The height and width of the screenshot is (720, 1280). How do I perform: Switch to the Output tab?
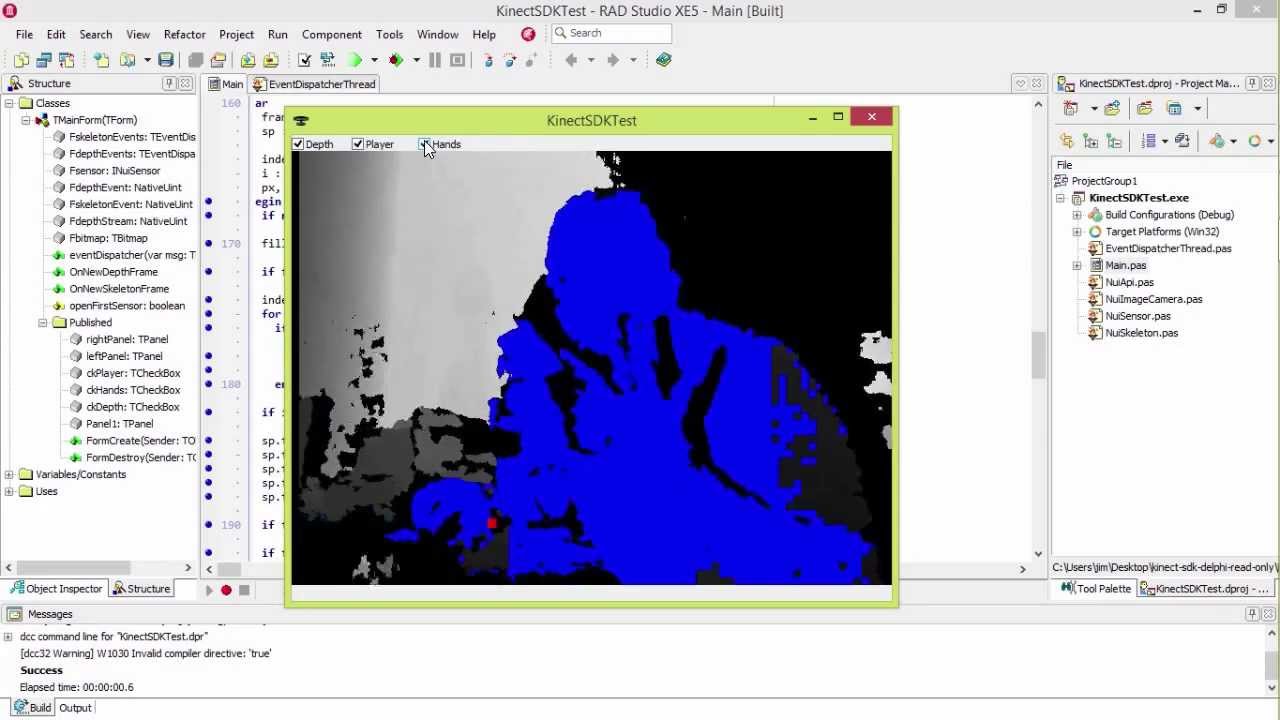click(x=75, y=708)
